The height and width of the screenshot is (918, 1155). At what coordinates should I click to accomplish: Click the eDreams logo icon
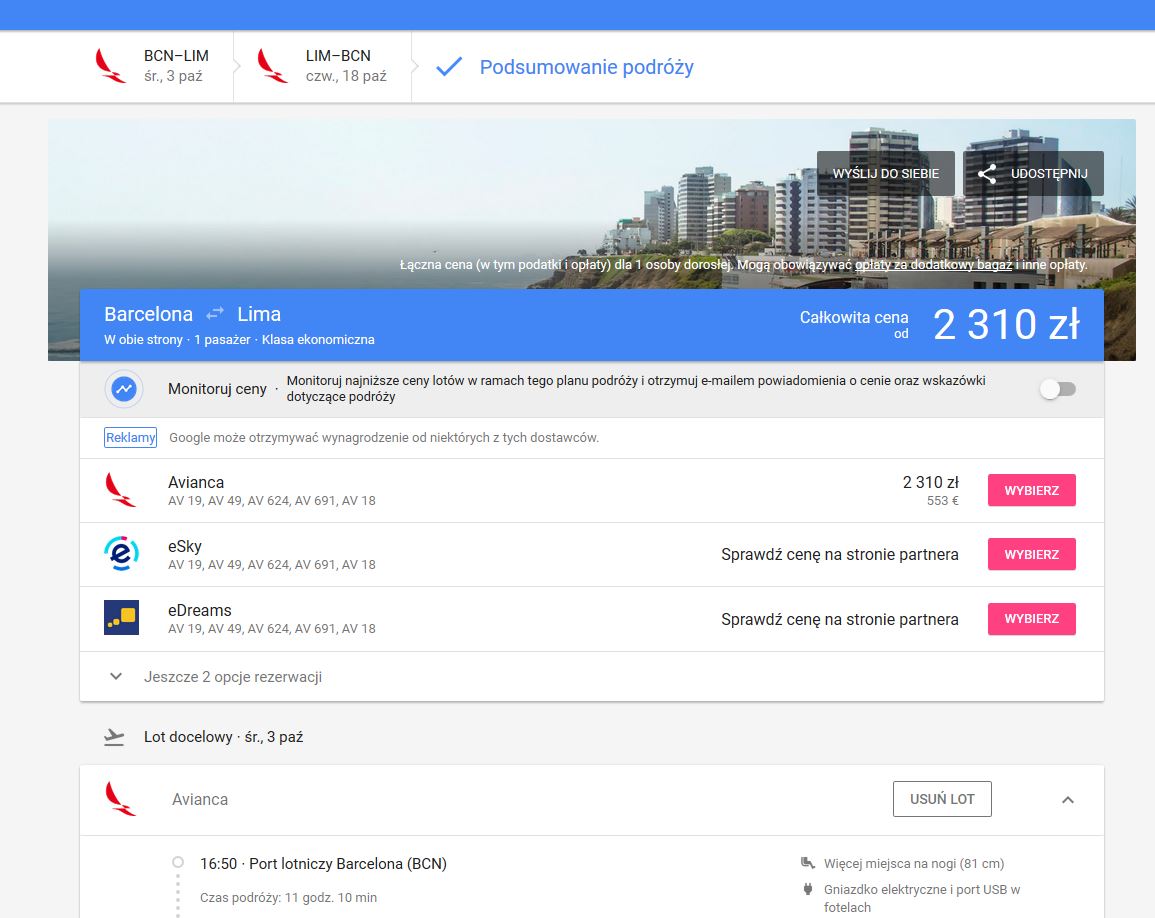click(x=122, y=618)
